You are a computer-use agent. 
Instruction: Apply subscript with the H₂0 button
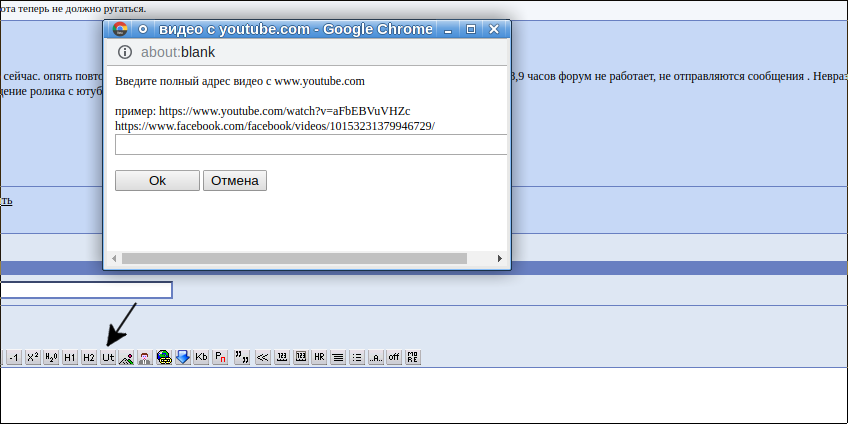51,357
